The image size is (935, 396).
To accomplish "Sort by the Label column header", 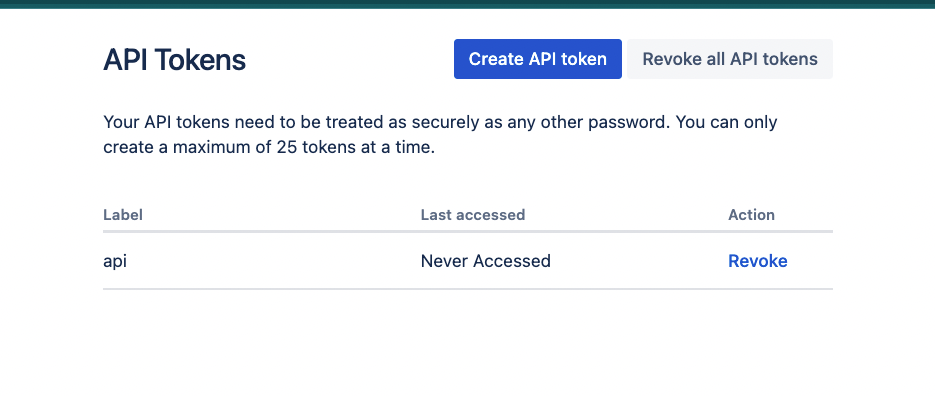I will pos(123,215).
